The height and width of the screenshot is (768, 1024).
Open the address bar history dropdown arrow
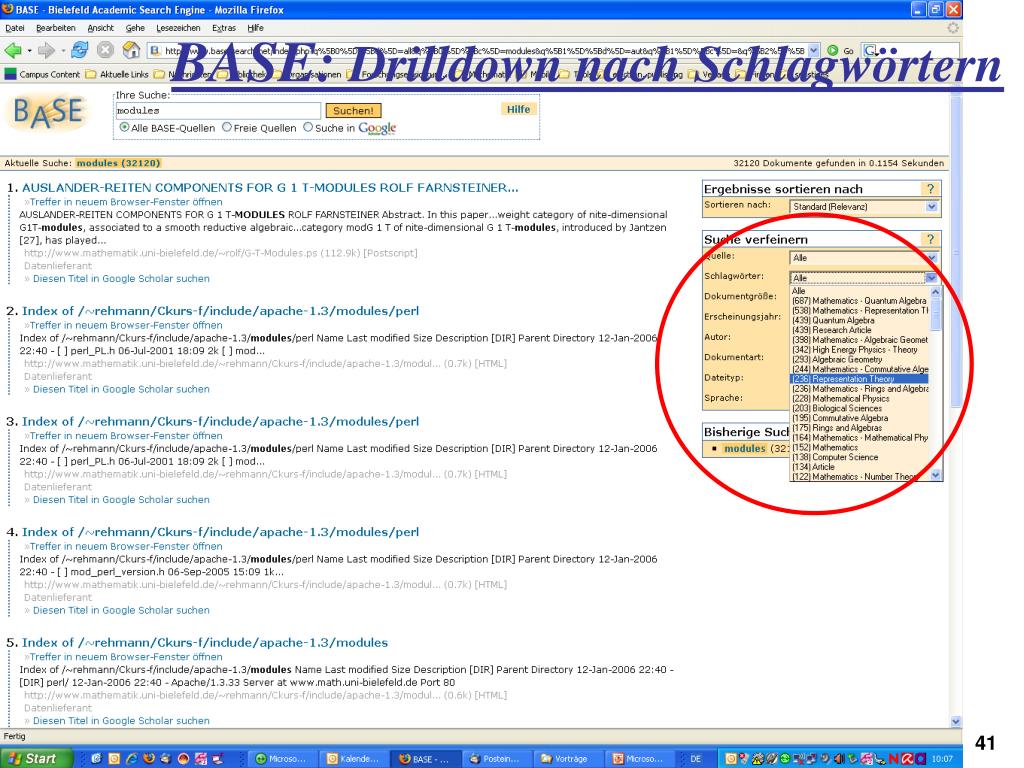pos(813,50)
